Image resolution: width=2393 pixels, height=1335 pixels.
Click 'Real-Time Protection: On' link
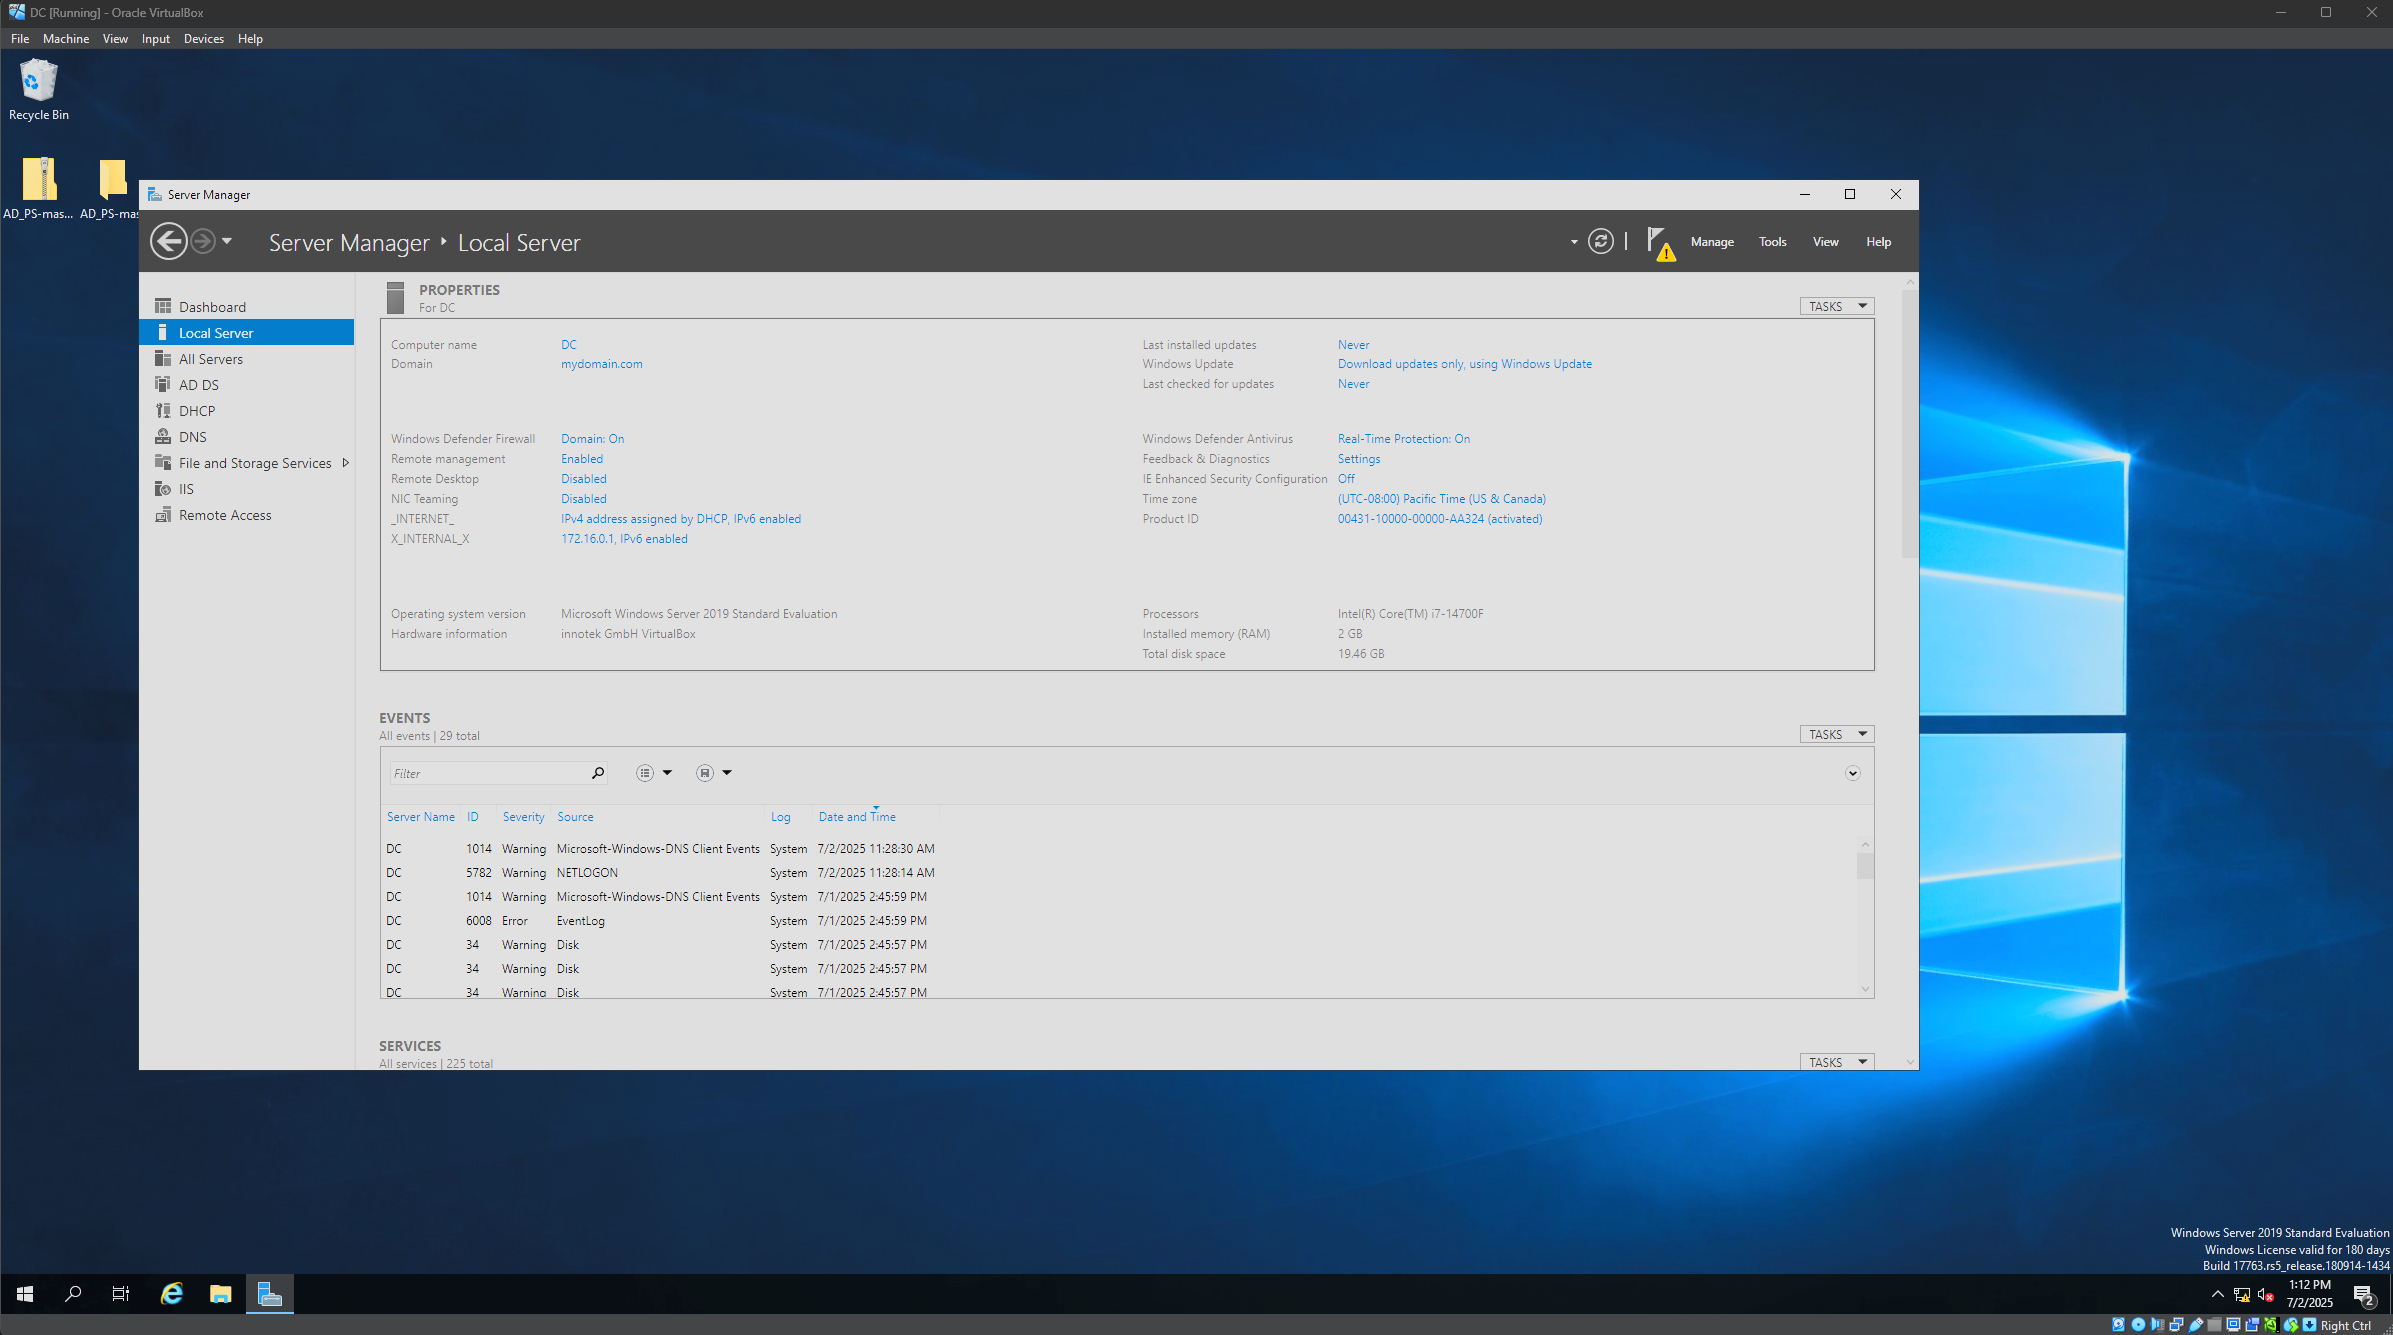pos(1404,439)
